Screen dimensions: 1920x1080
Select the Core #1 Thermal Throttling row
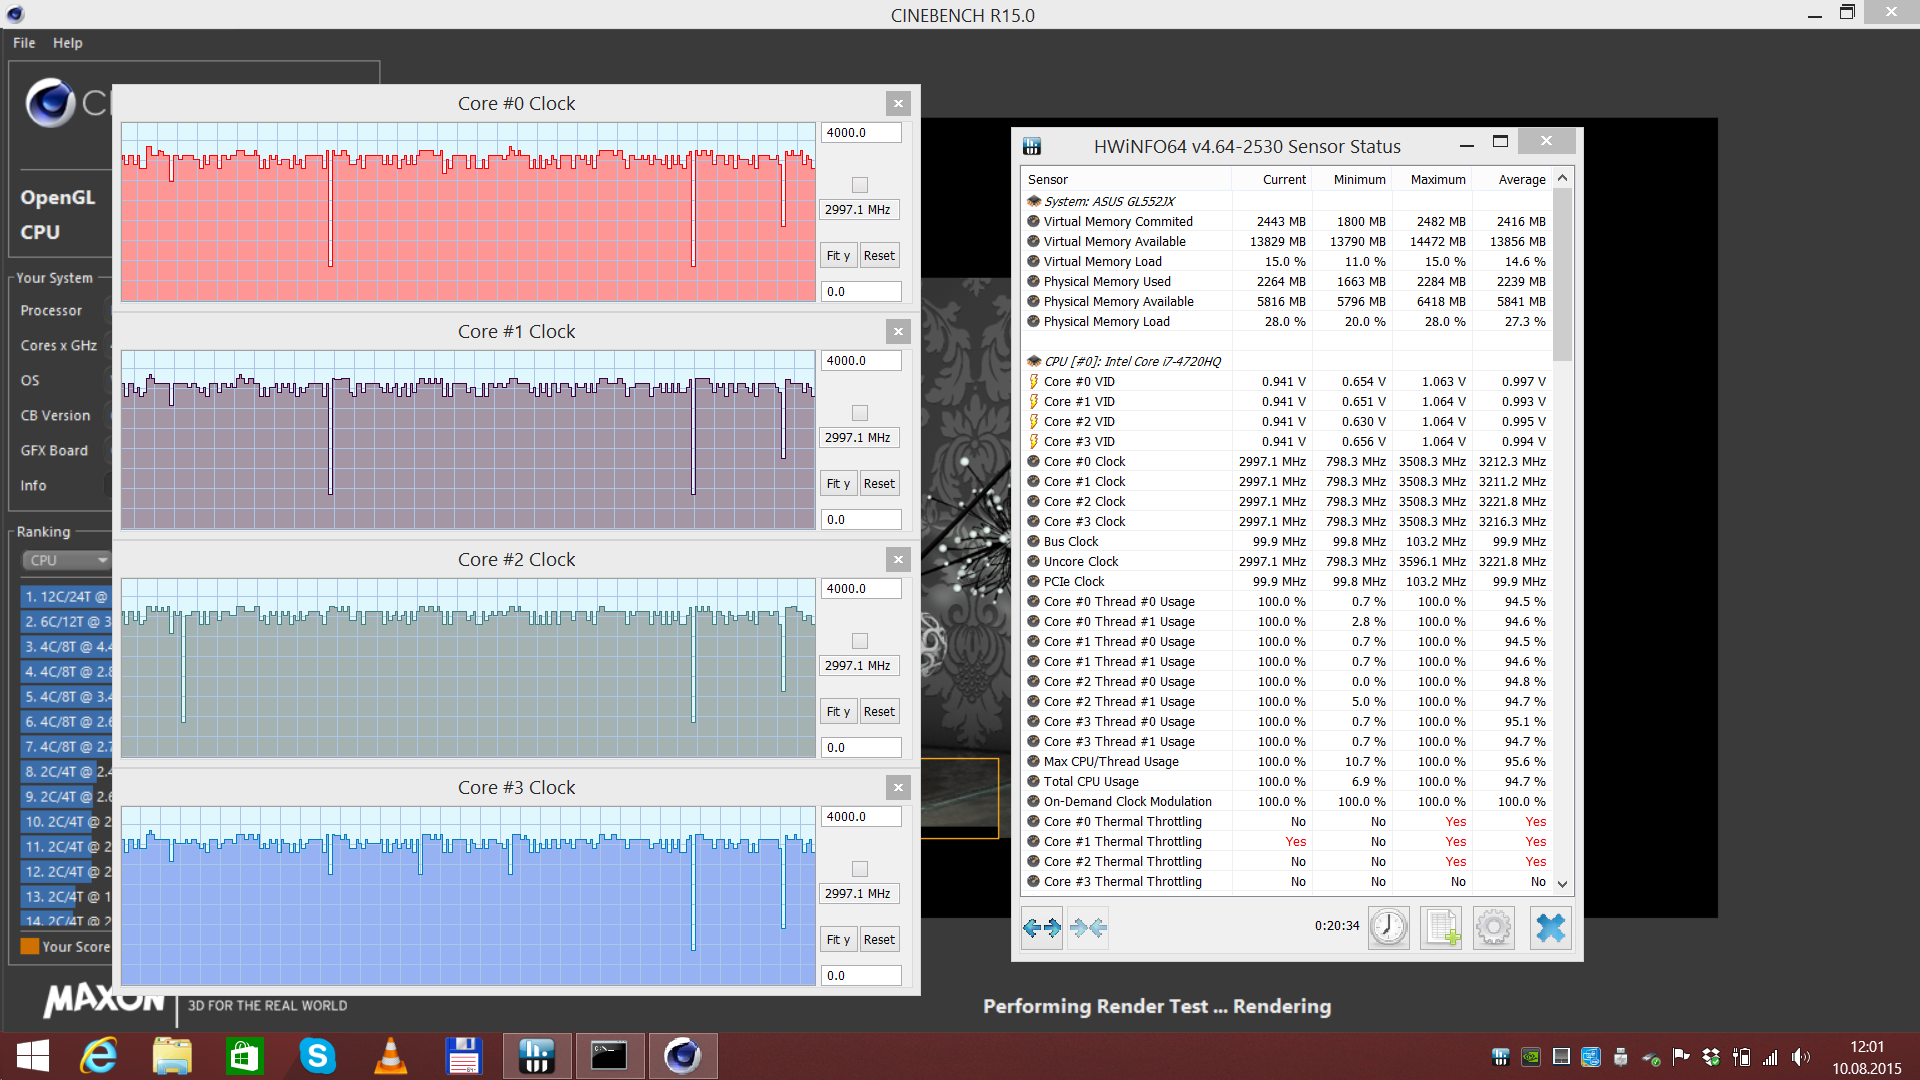tap(1287, 842)
